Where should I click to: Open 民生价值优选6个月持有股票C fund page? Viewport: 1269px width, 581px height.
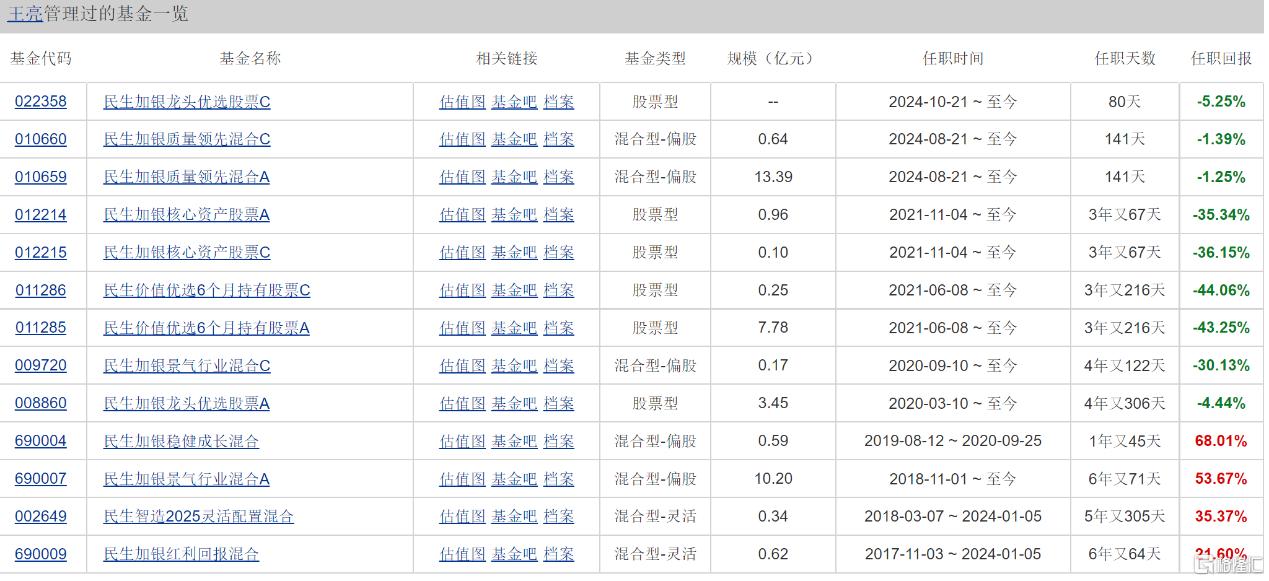coord(207,291)
